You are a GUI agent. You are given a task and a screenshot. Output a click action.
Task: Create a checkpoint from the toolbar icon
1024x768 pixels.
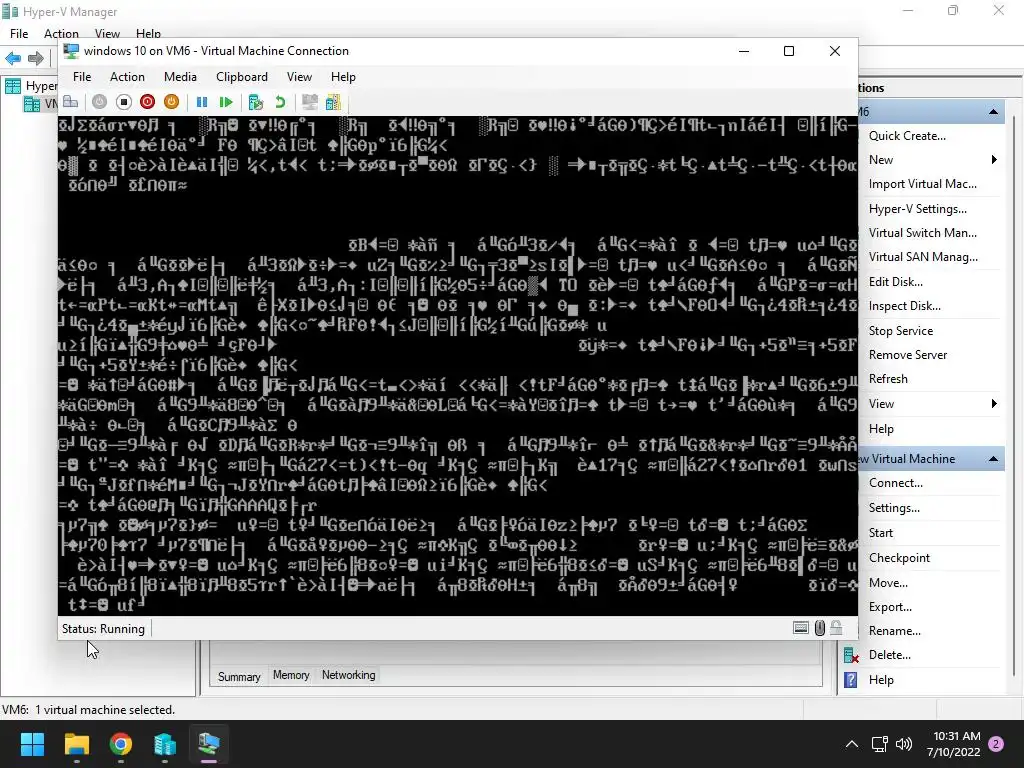pos(256,102)
